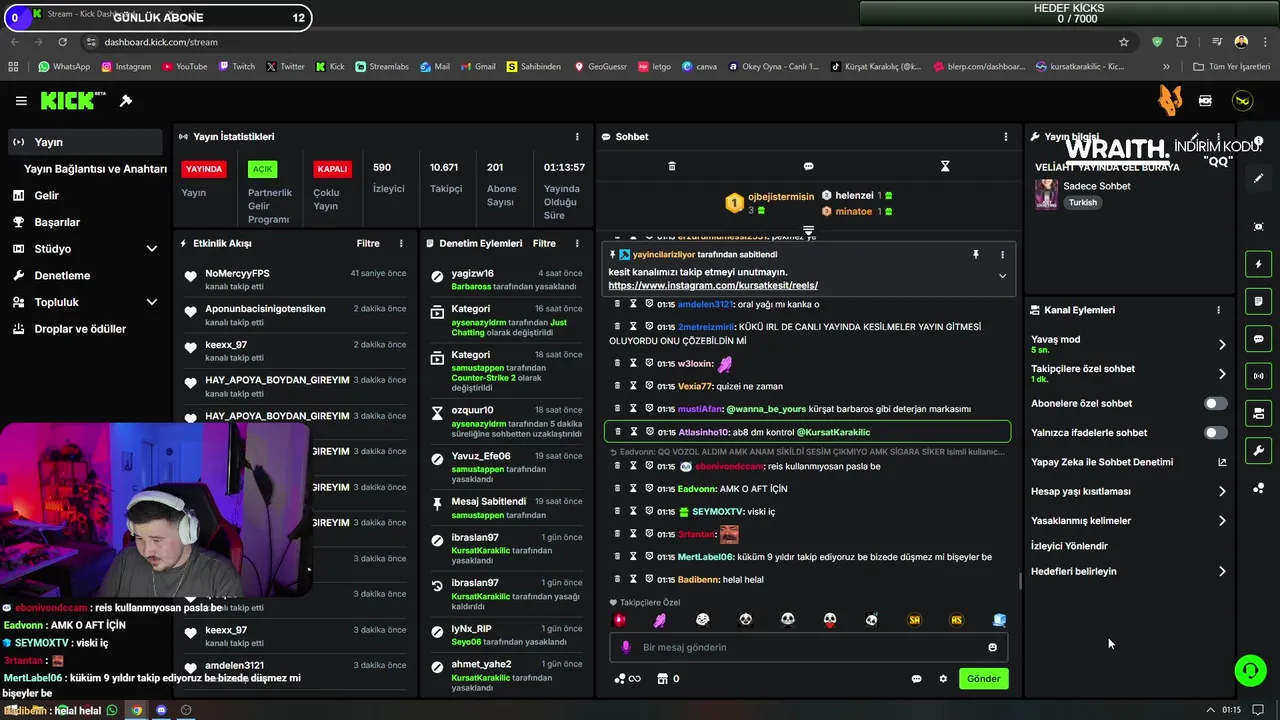Click the green Gönder button
The image size is (1280, 720).
point(983,679)
